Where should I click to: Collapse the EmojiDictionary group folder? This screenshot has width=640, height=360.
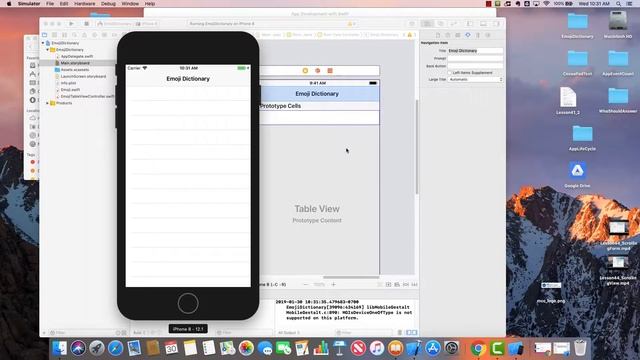48,49
